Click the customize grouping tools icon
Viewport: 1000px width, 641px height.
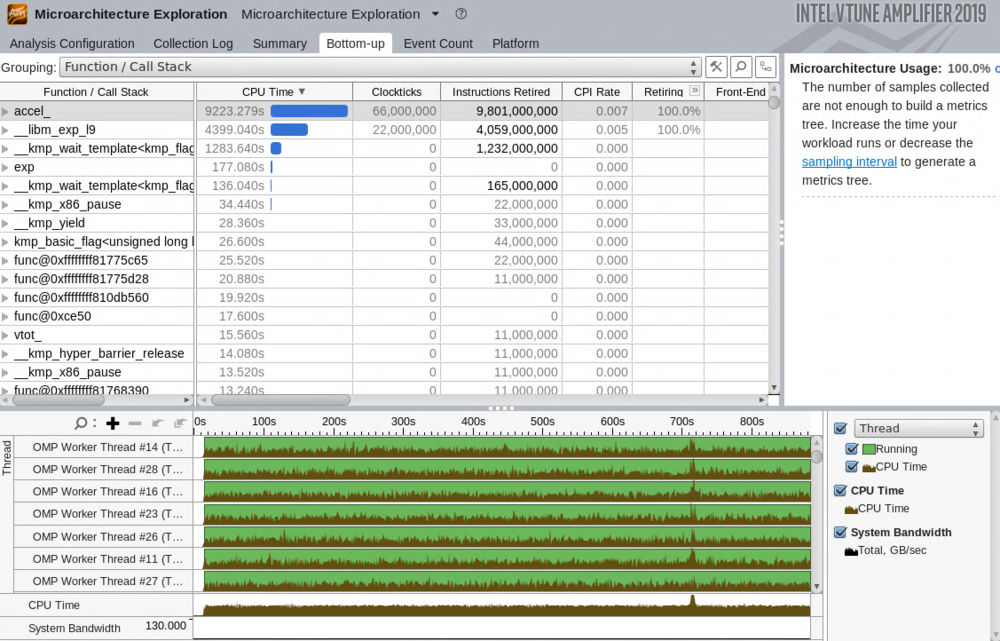click(716, 67)
